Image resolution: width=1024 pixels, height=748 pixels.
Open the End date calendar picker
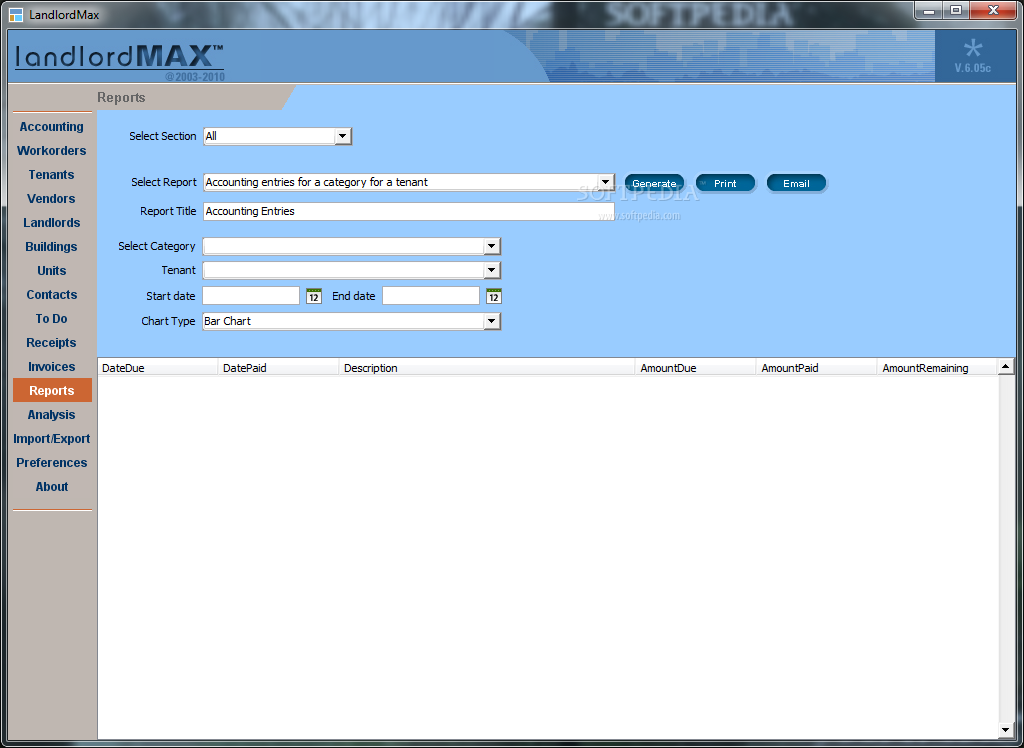(x=494, y=296)
